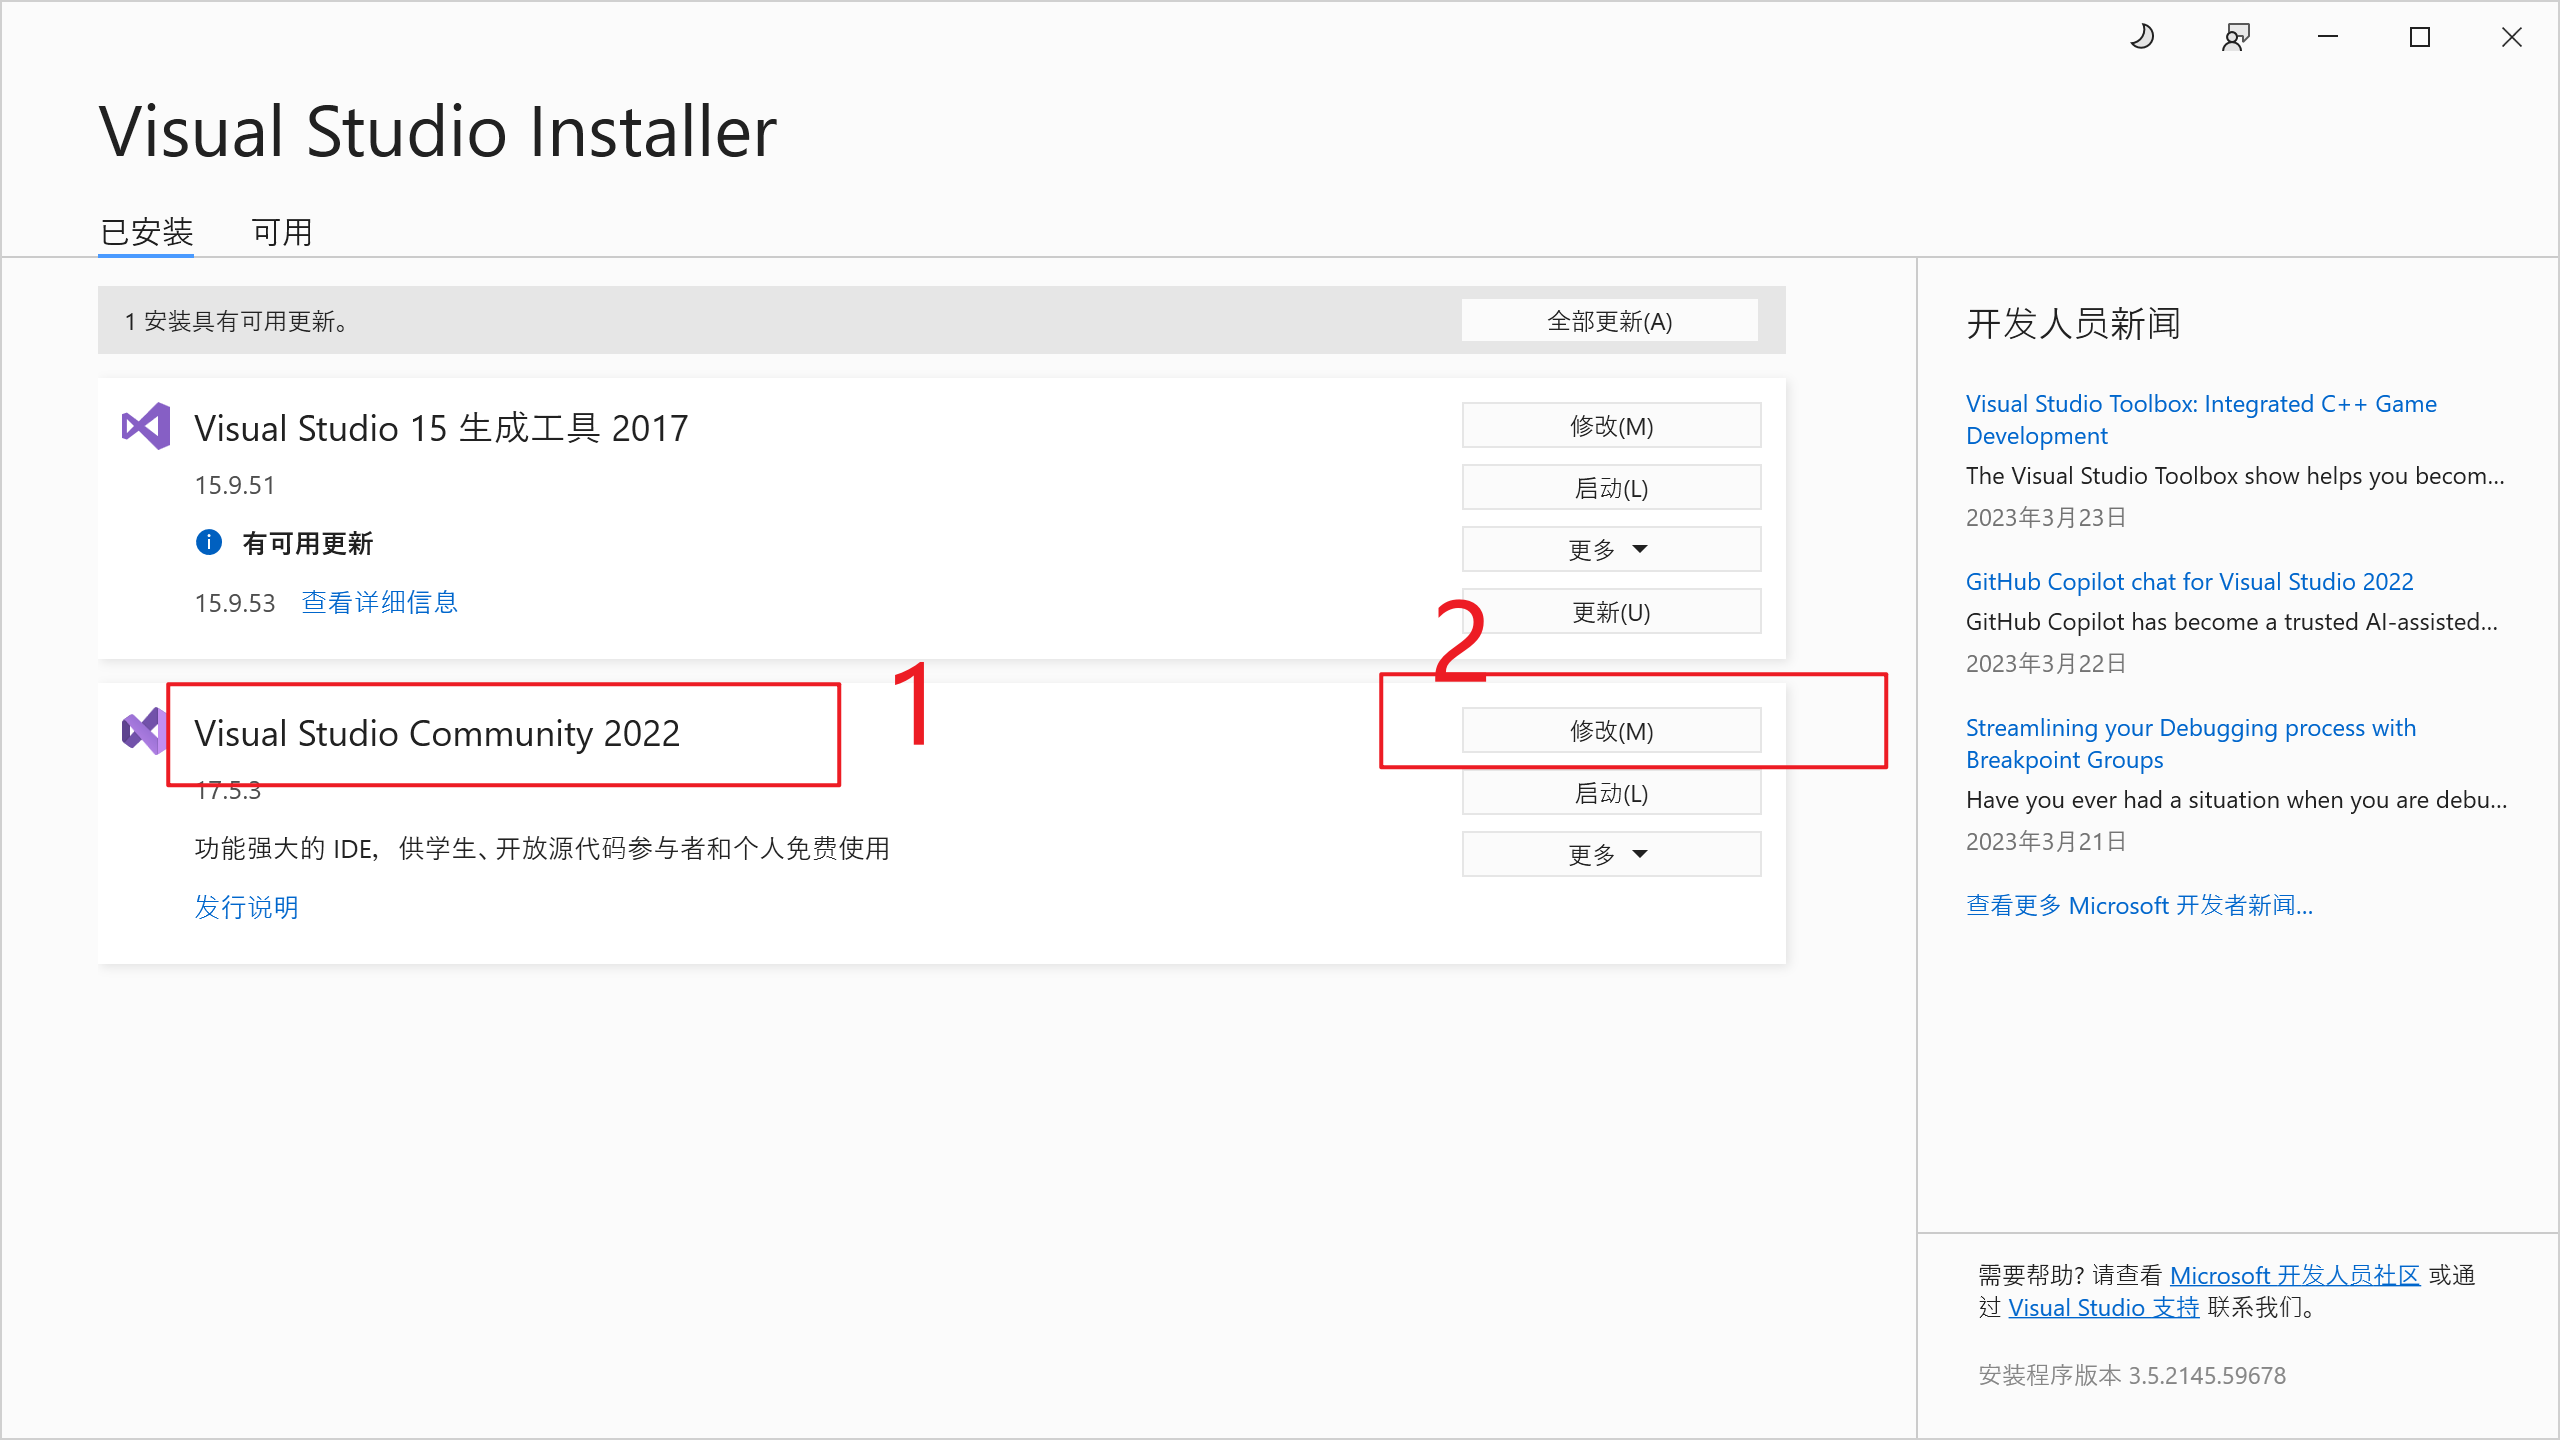Click the 全部更新(A) button
This screenshot has width=2560, height=1440.
(x=1610, y=321)
